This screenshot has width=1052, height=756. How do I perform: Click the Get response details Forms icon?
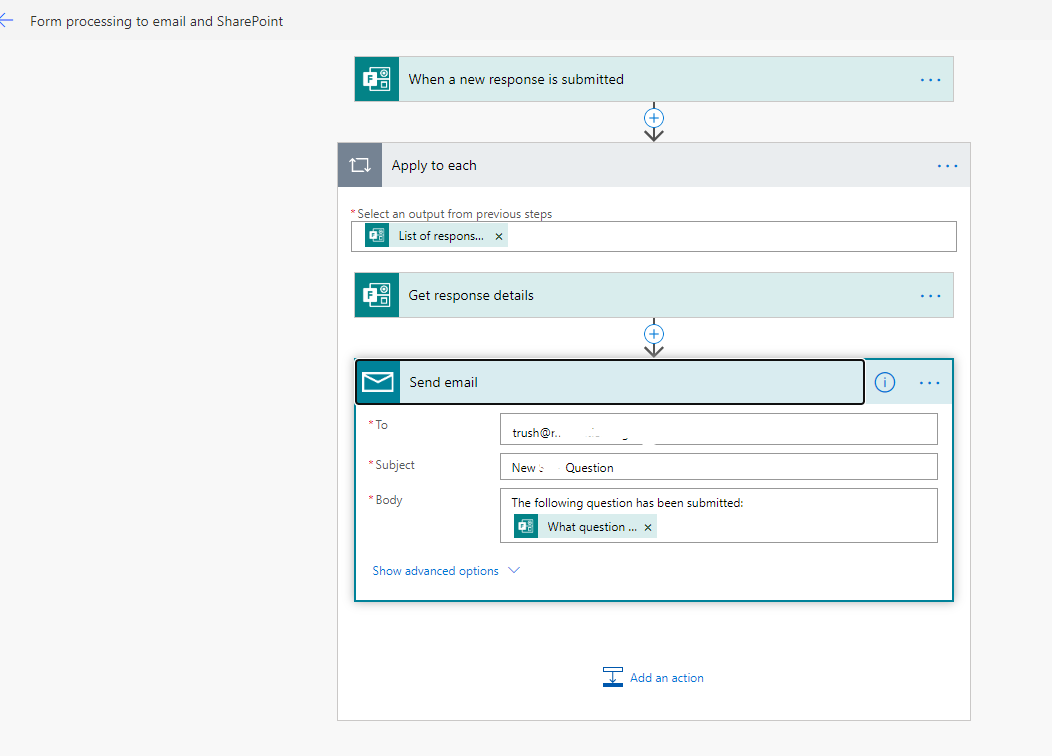tap(376, 294)
